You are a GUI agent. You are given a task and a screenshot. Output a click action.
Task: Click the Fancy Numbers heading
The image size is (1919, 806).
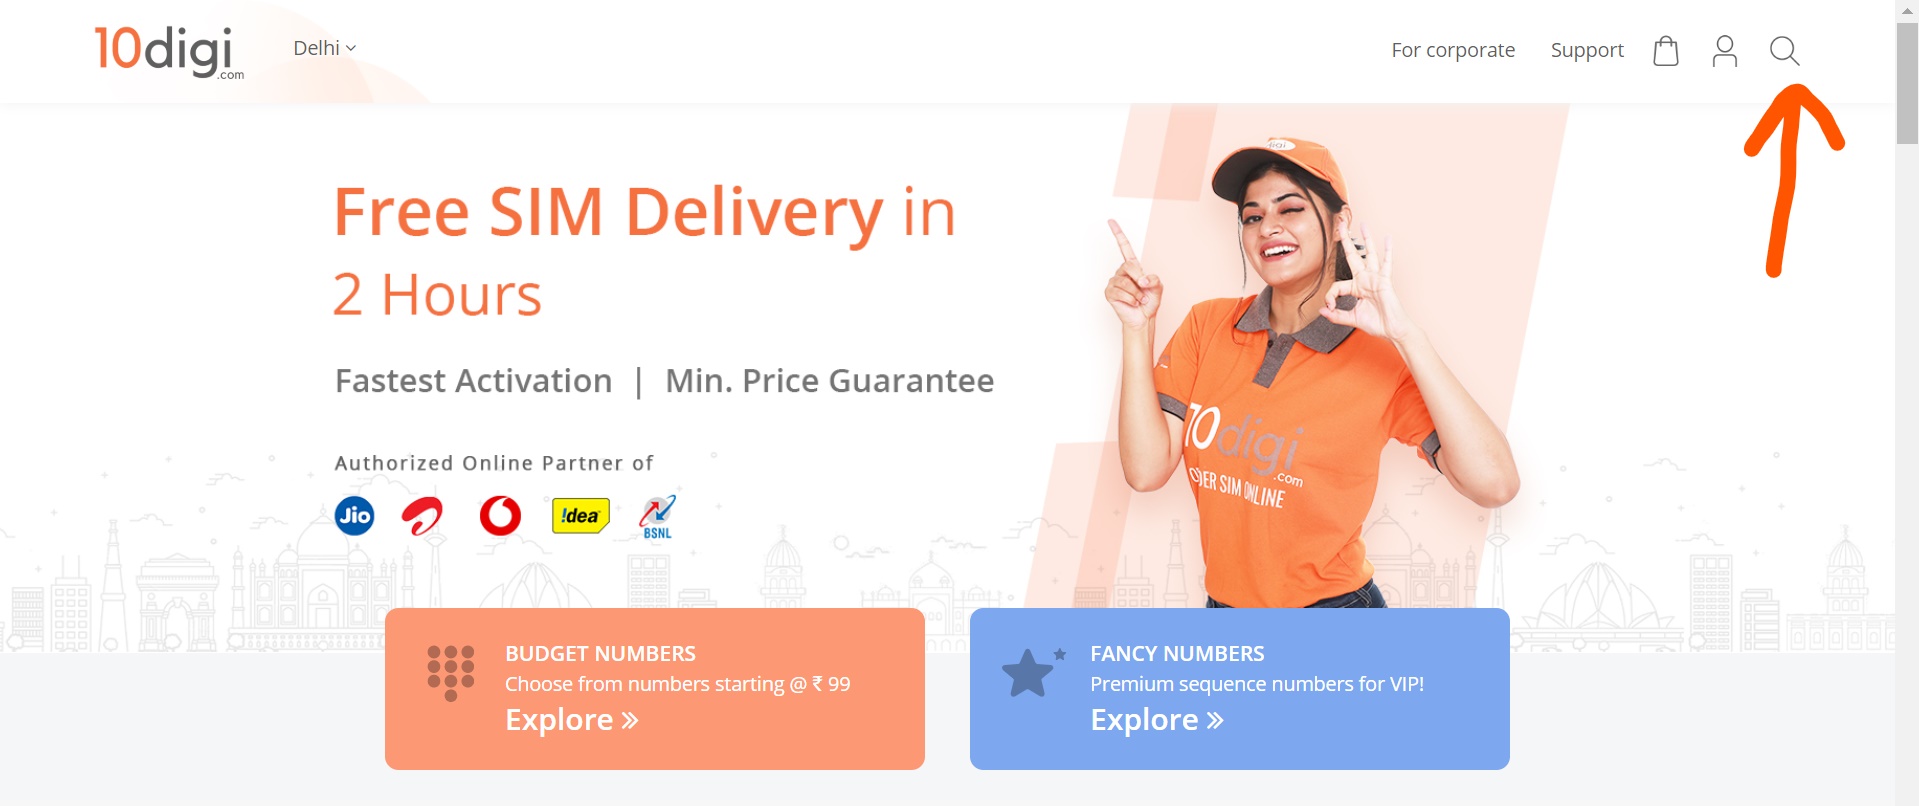pyautogui.click(x=1177, y=653)
